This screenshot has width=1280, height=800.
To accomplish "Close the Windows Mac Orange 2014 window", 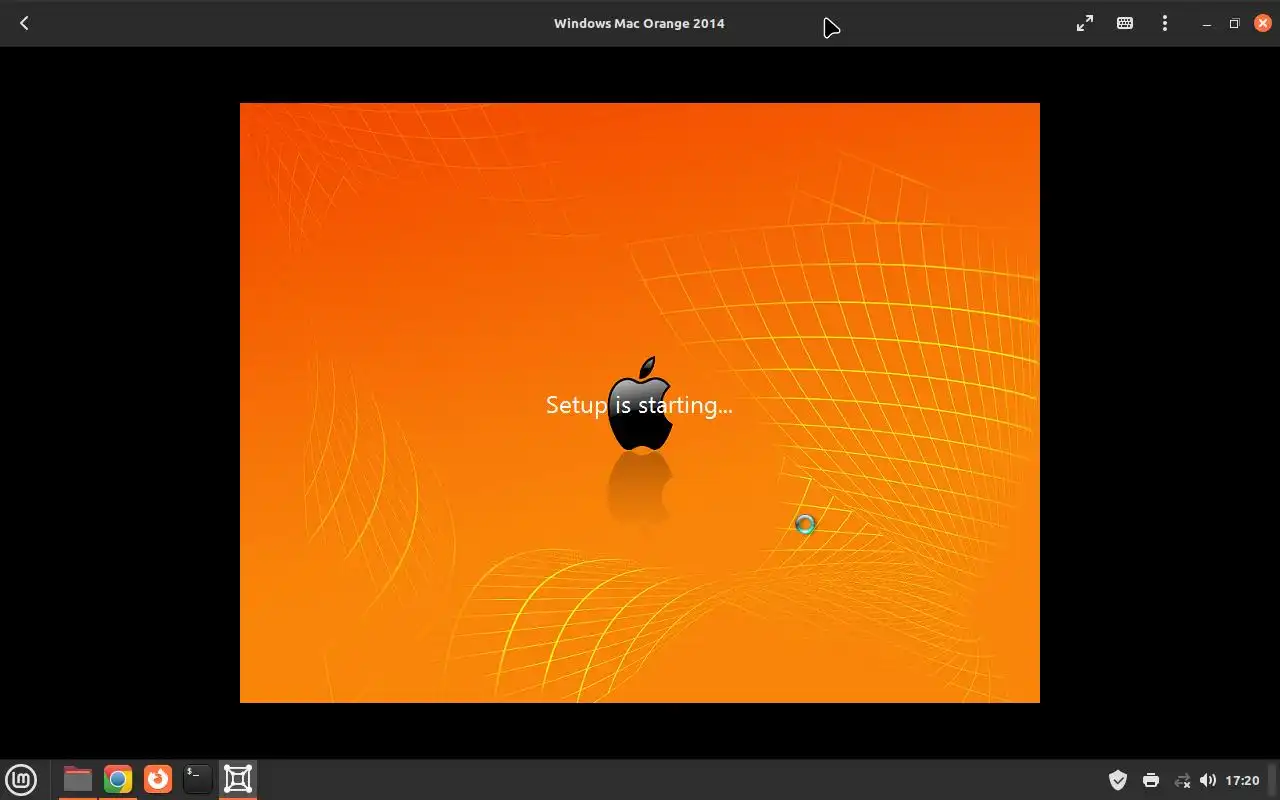I will point(1263,23).
